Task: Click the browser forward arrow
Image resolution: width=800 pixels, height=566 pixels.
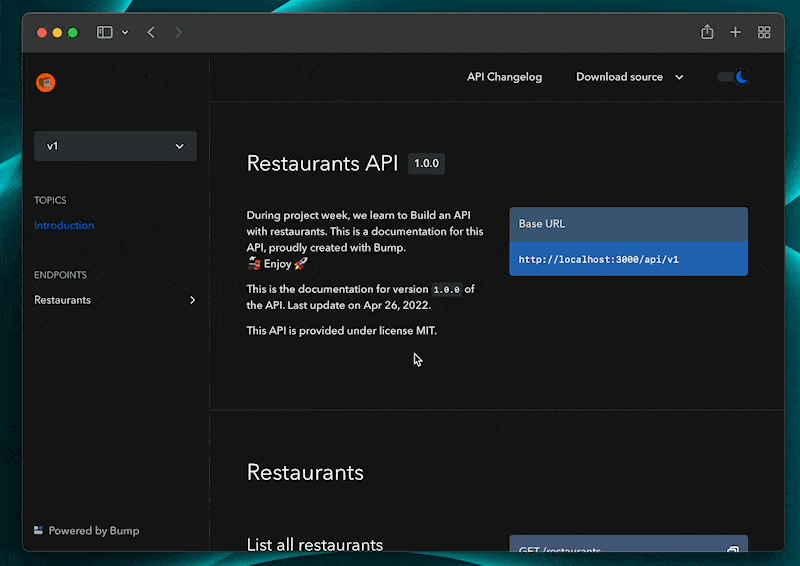Action: click(178, 32)
